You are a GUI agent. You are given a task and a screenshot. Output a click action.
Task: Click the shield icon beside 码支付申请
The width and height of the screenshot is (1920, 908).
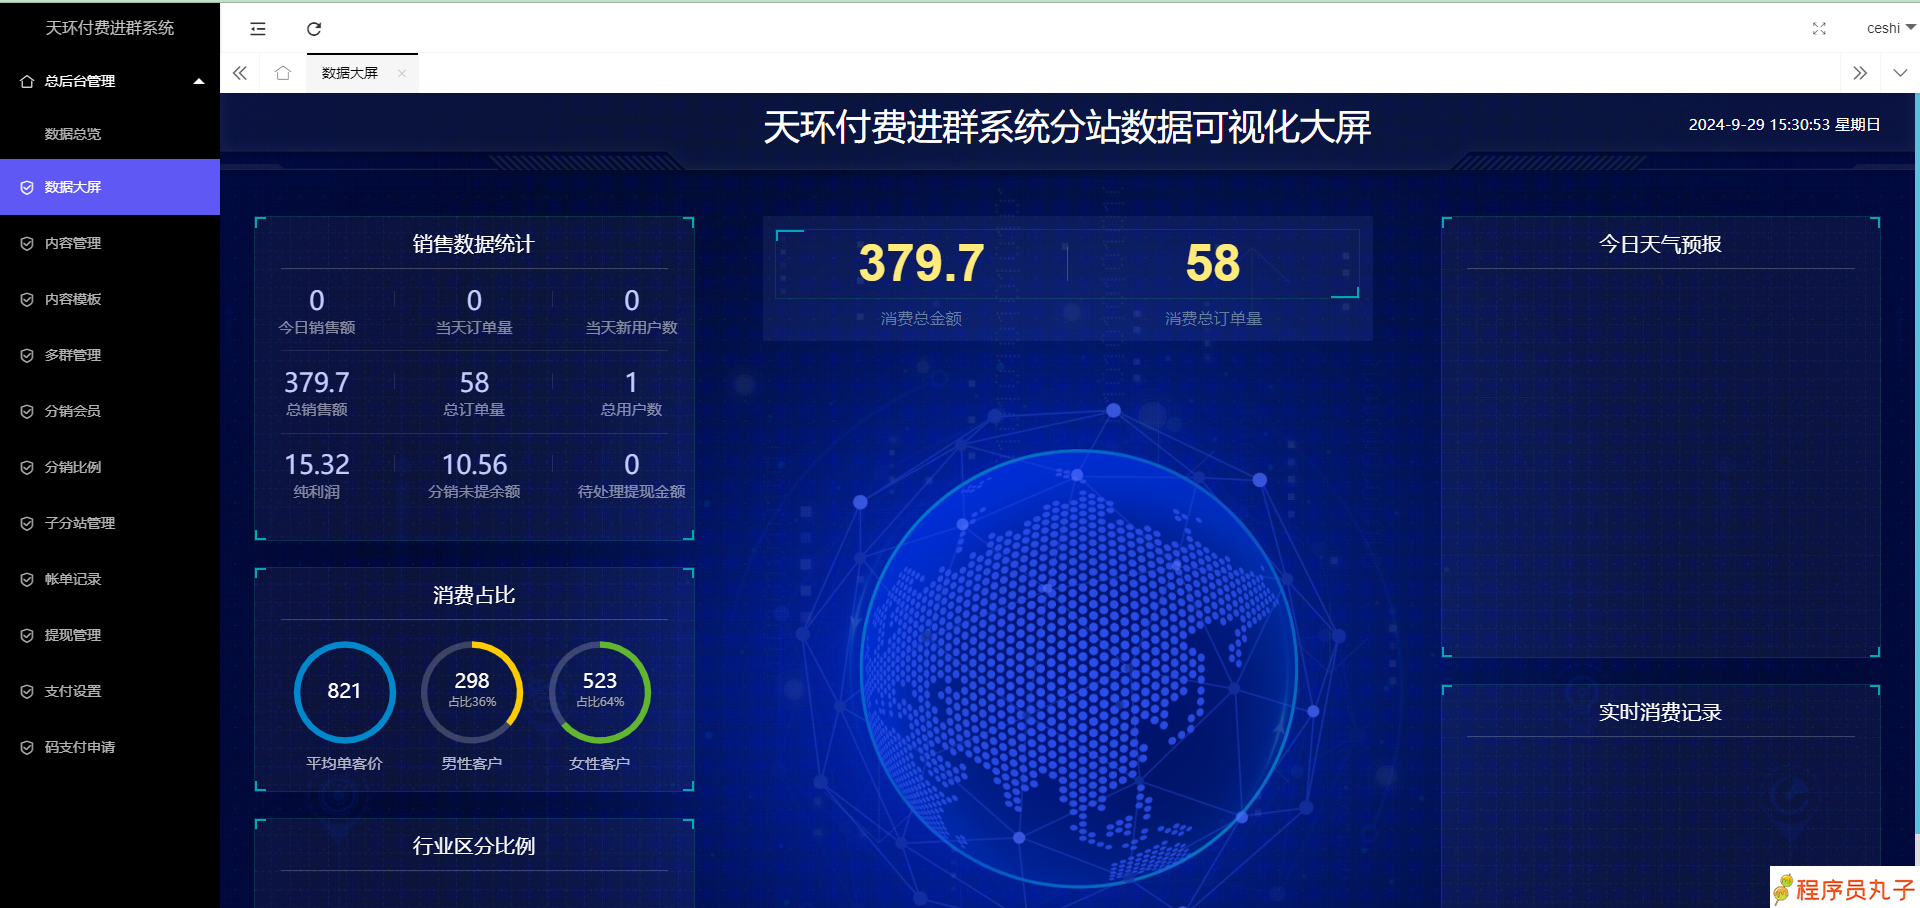point(27,747)
